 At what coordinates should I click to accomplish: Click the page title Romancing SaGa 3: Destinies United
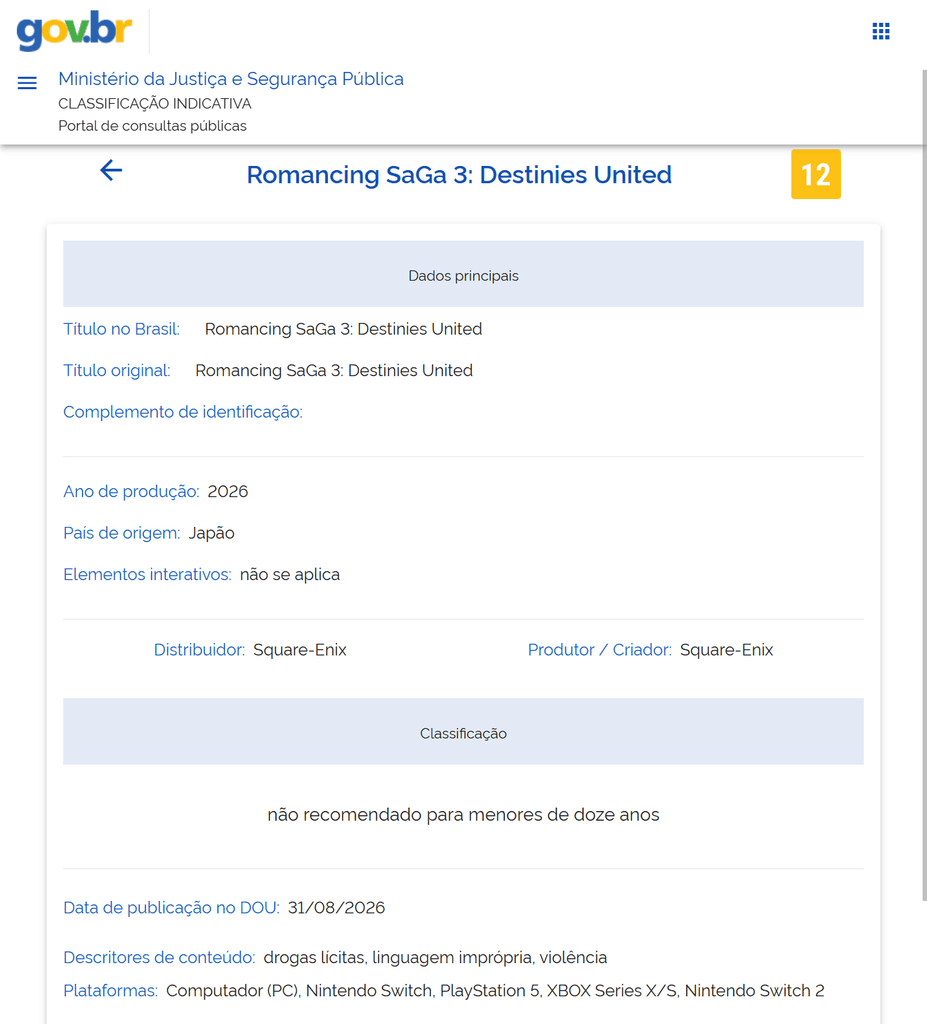(459, 175)
